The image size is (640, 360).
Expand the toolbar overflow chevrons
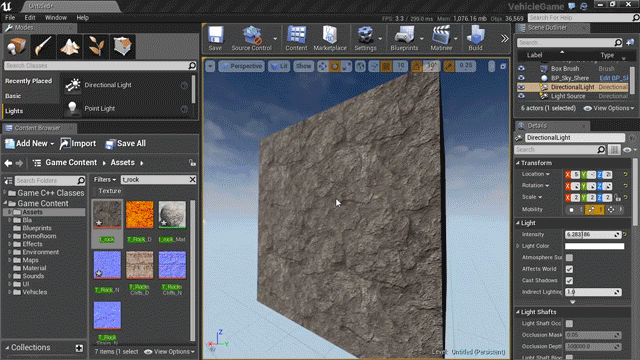coord(505,38)
